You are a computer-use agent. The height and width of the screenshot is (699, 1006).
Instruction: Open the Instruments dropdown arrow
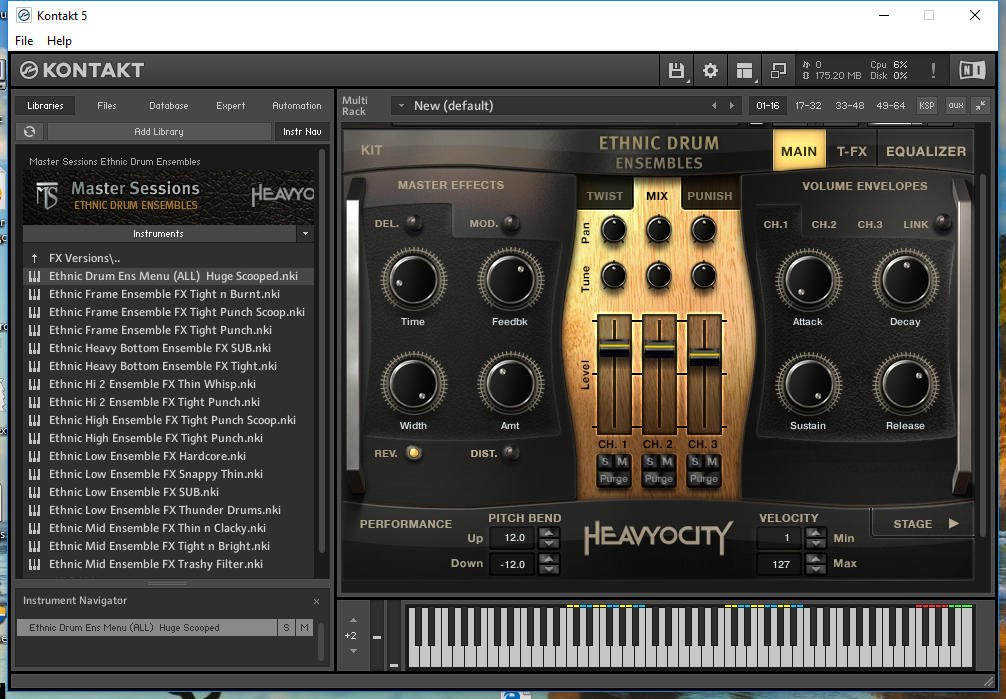coord(305,234)
